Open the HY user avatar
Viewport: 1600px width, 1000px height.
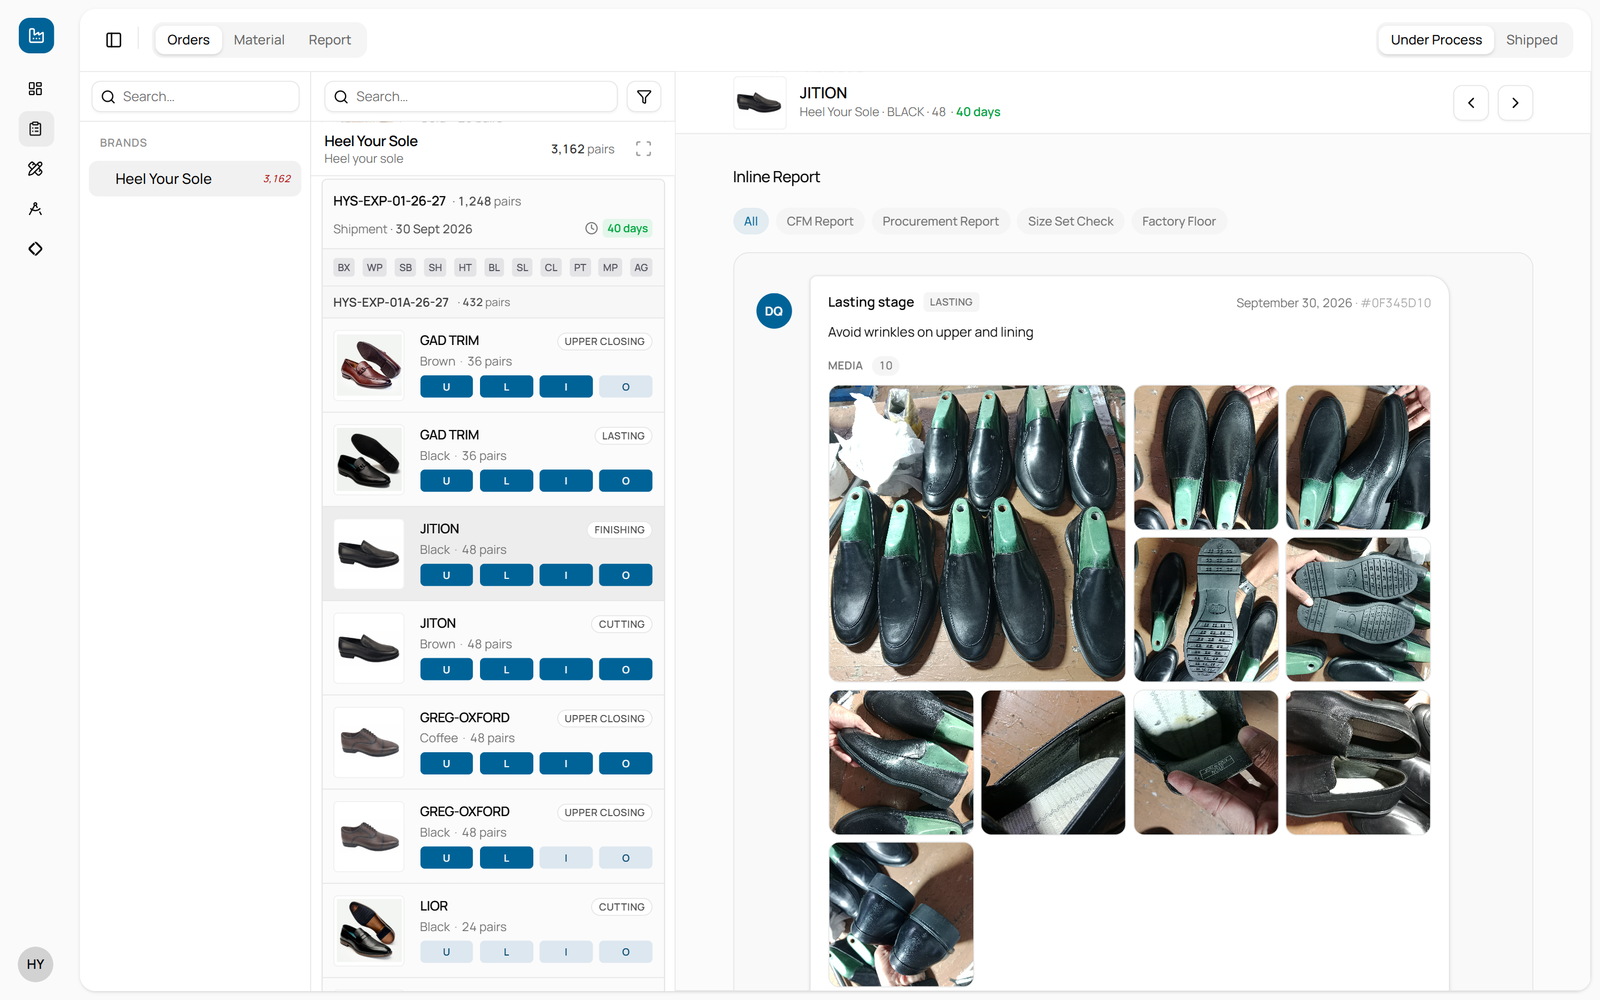tap(36, 964)
